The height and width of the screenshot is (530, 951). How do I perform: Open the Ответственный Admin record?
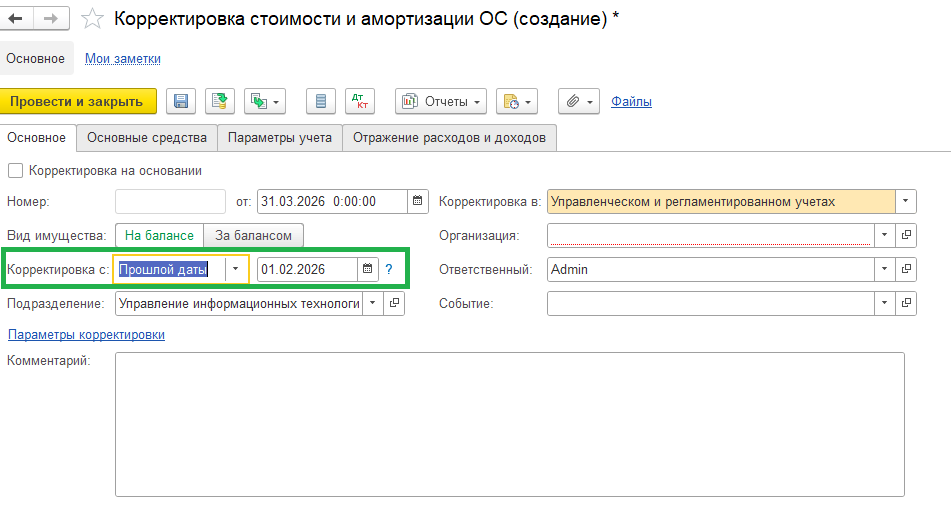point(906,269)
